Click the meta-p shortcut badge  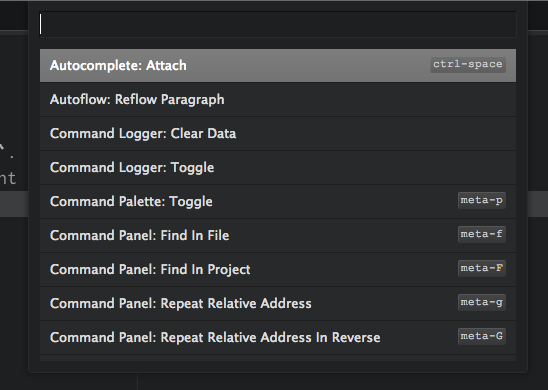[x=482, y=200]
